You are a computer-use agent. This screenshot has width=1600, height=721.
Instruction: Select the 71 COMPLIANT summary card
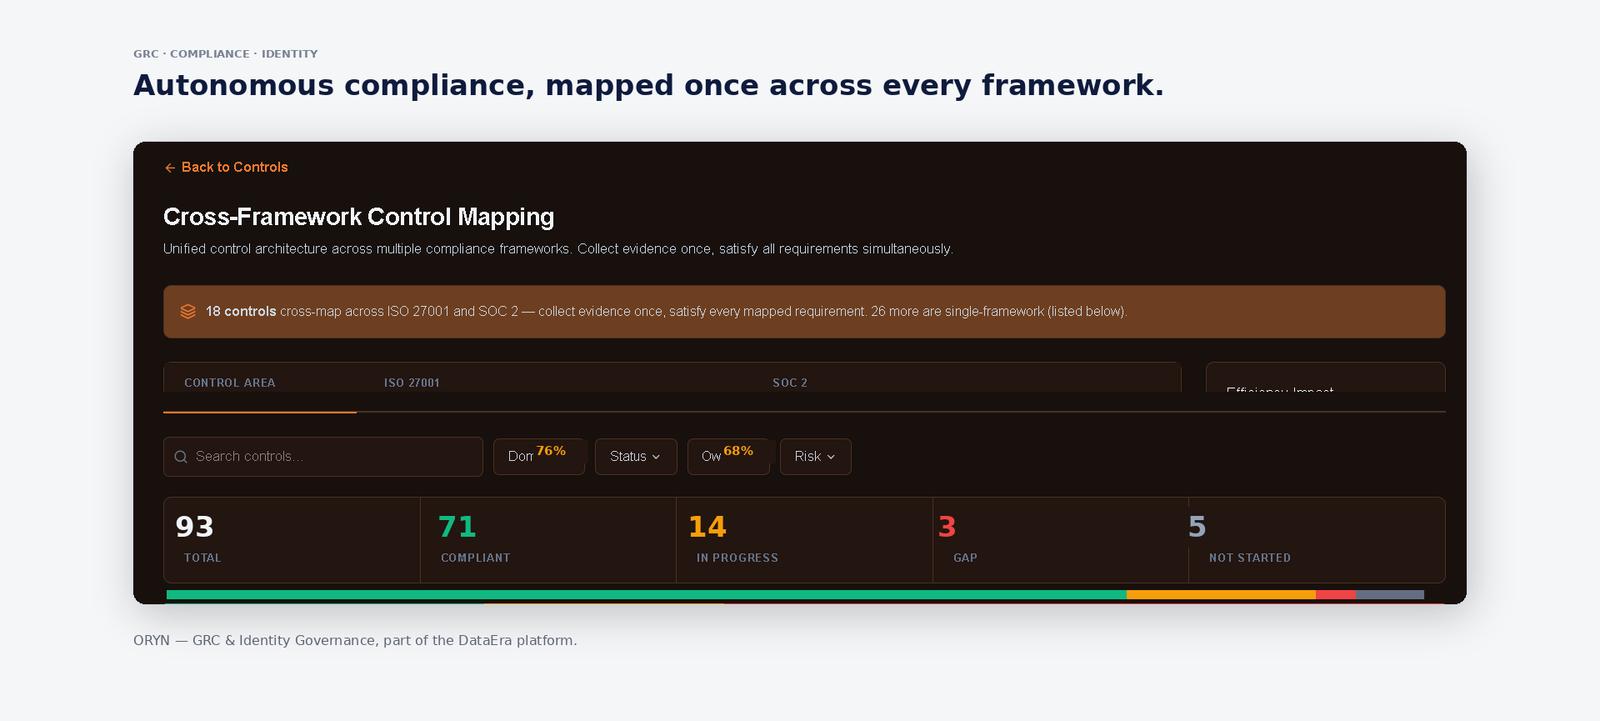[x=548, y=540]
